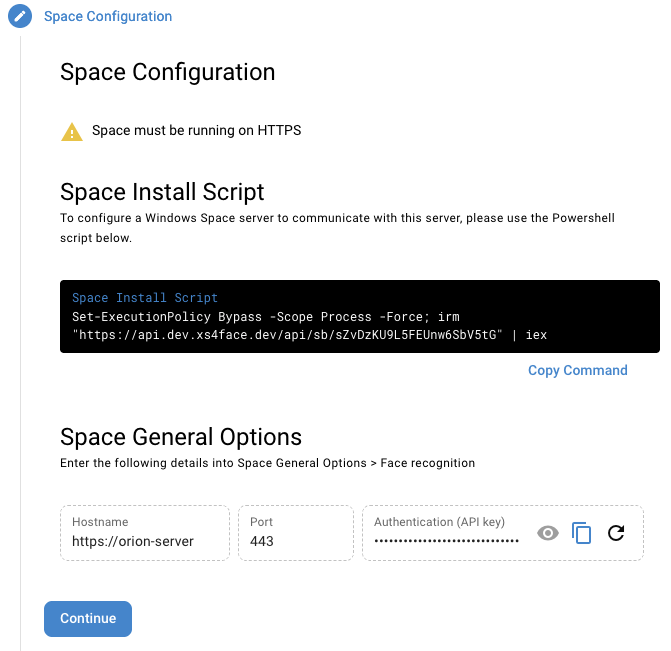Click the Port field showing 443
Image resolution: width=671 pixels, height=651 pixels.
point(296,533)
